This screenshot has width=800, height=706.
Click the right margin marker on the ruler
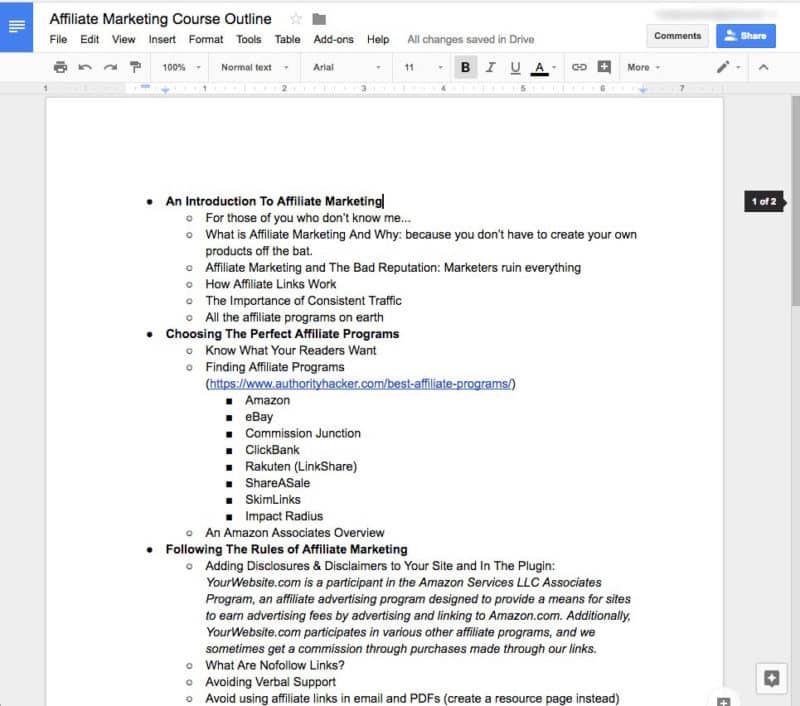(643, 91)
